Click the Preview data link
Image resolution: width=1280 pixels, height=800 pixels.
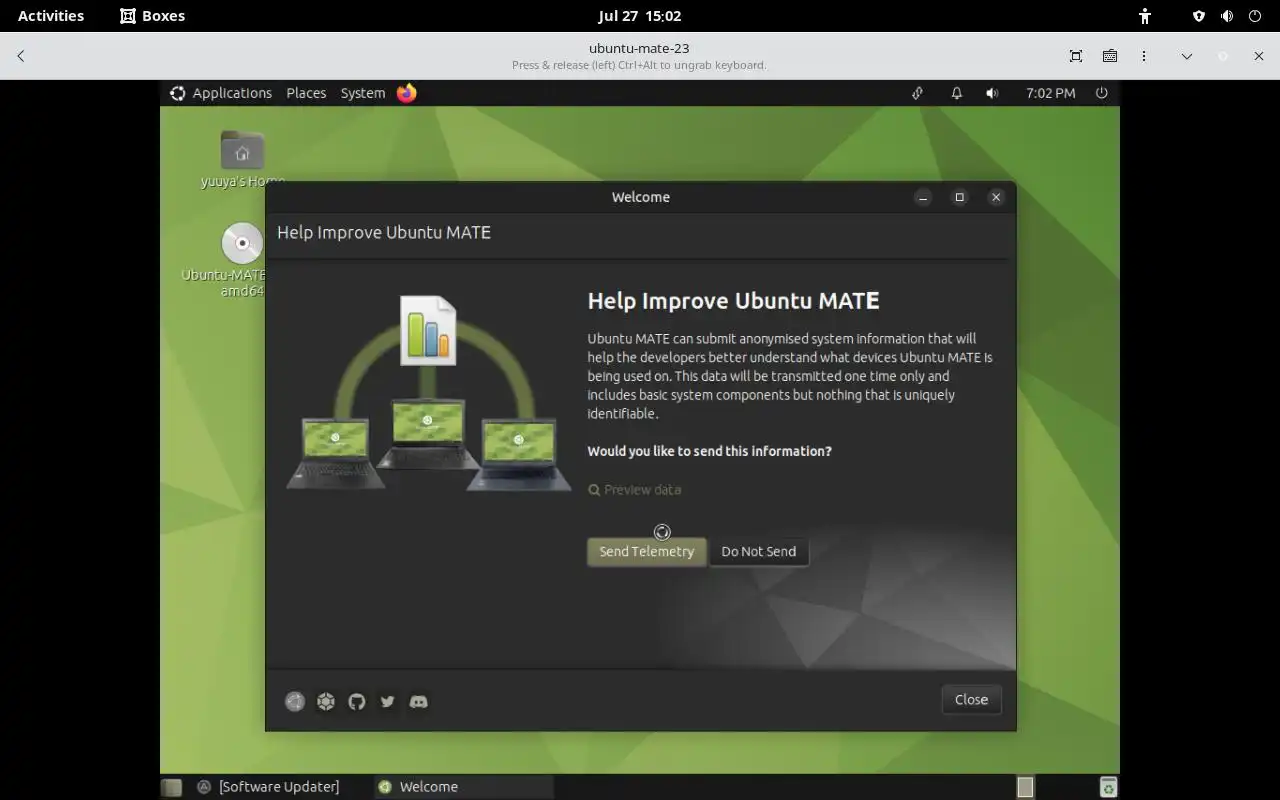(635, 490)
